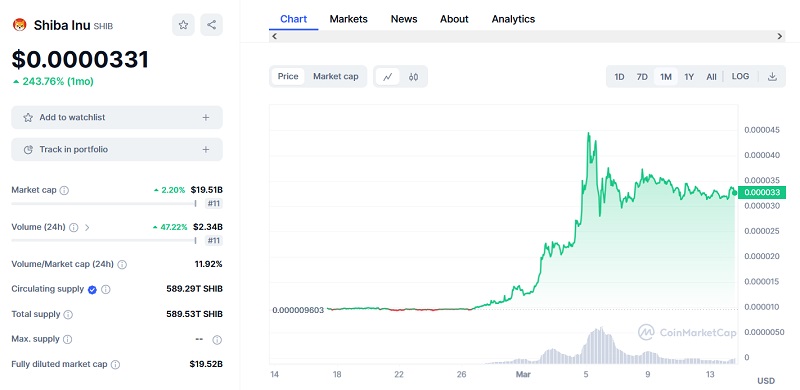Viewport: 800px width, 390px height.
Task: Download chart data with the download icon
Action: click(x=772, y=77)
